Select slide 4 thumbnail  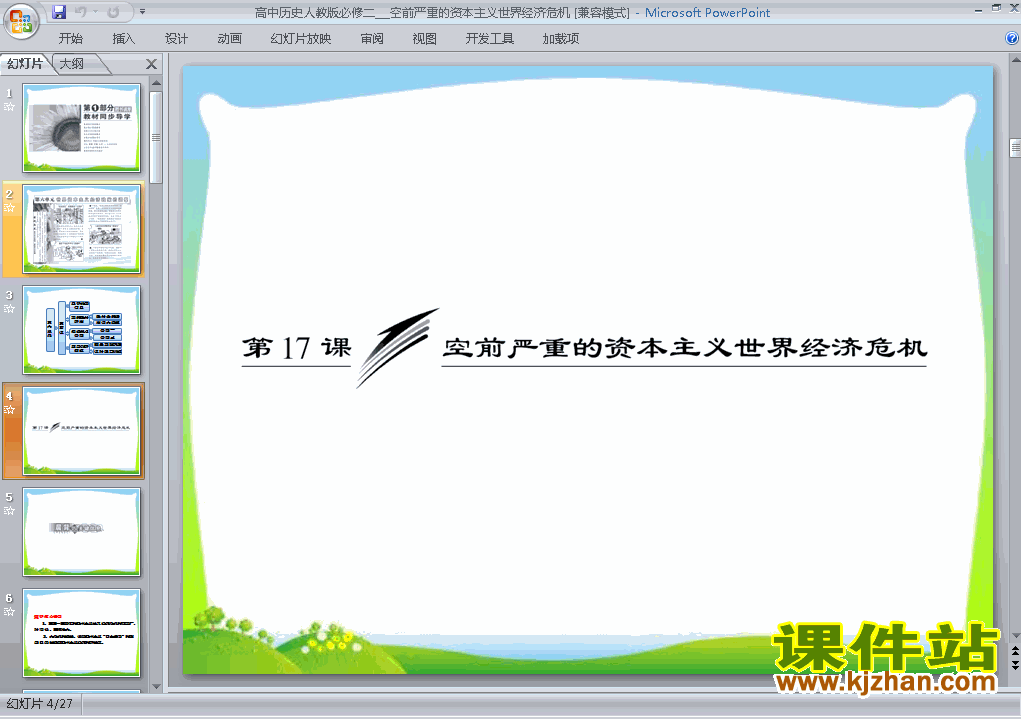tap(82, 430)
